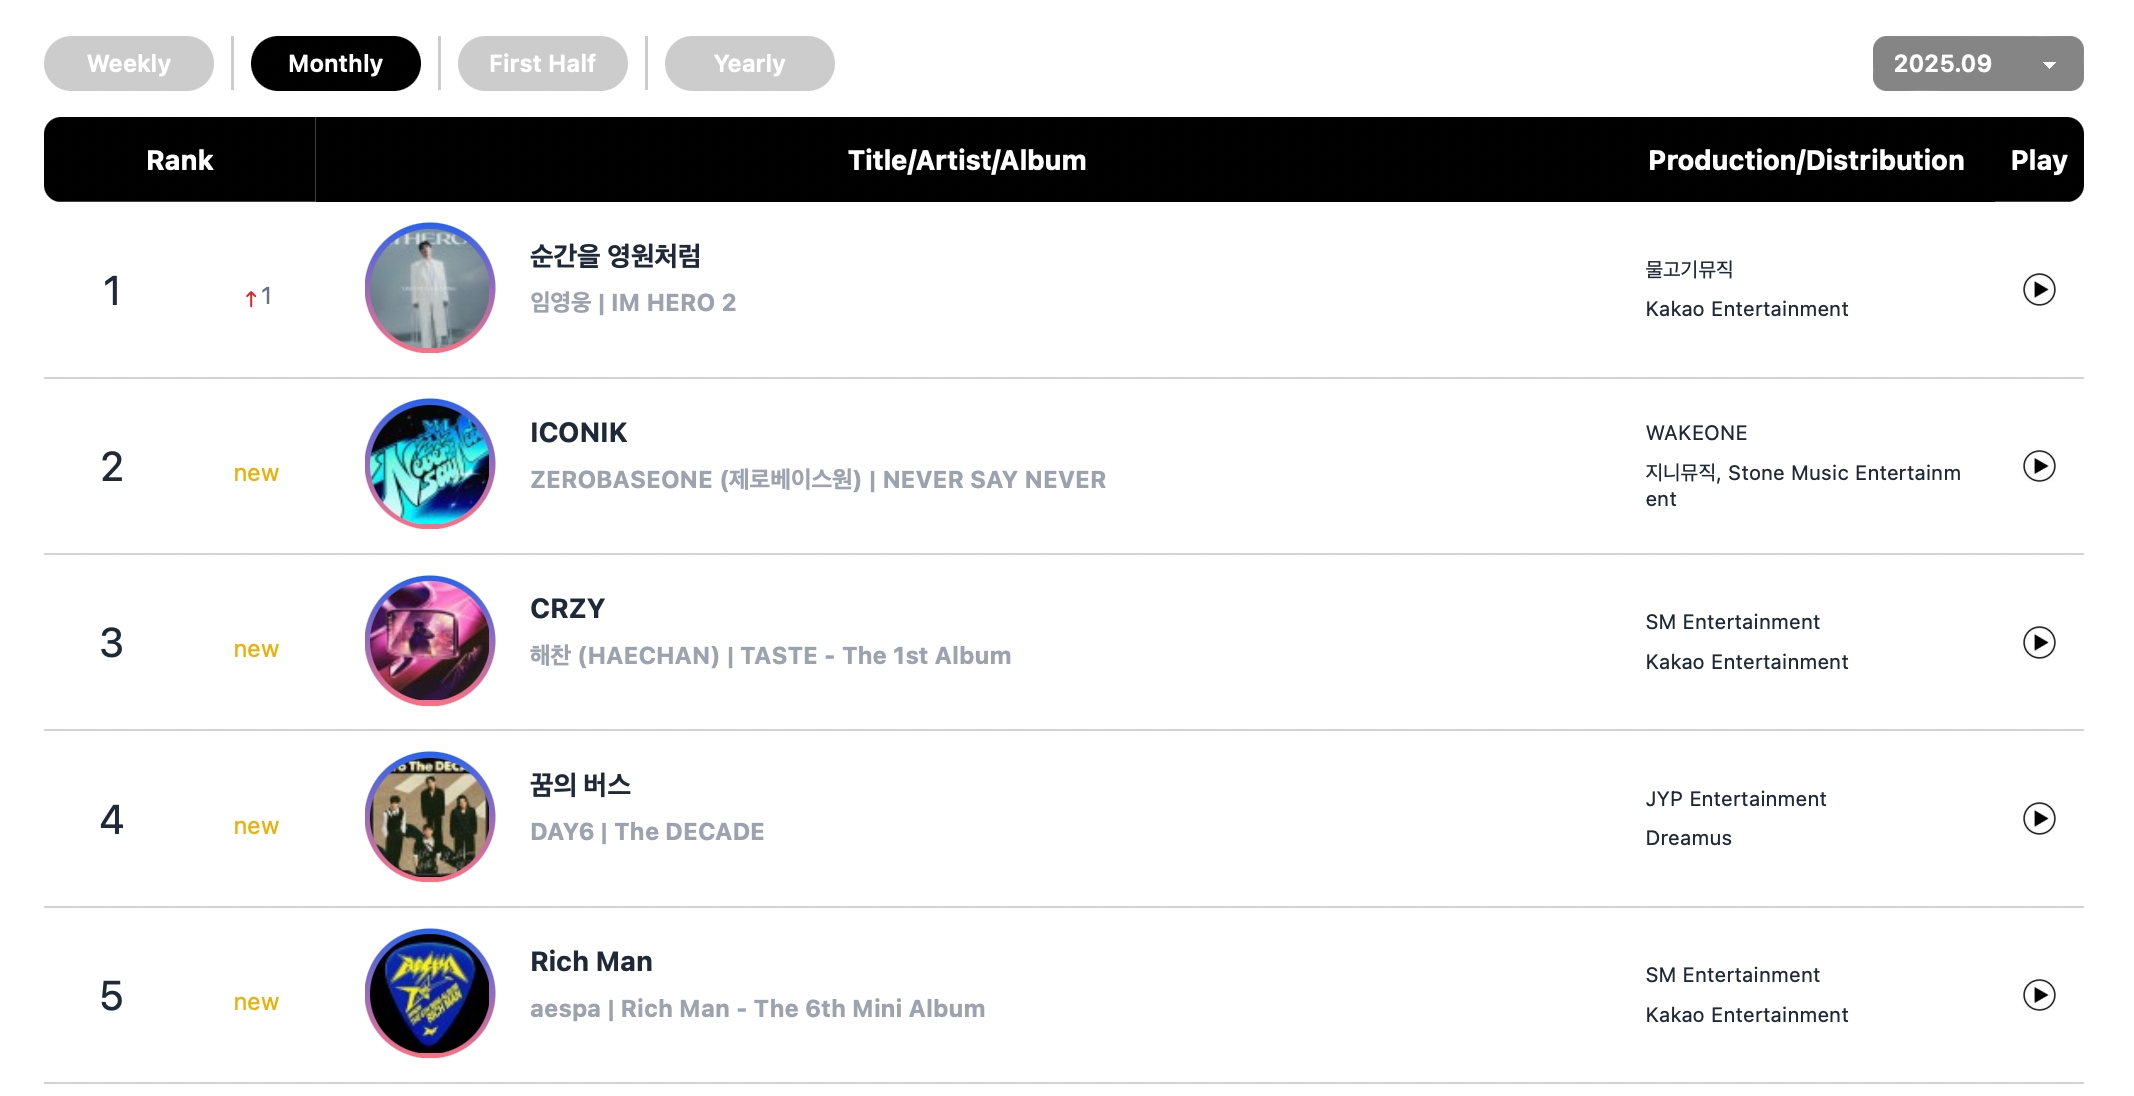Open the CRZY song title link

(x=567, y=609)
